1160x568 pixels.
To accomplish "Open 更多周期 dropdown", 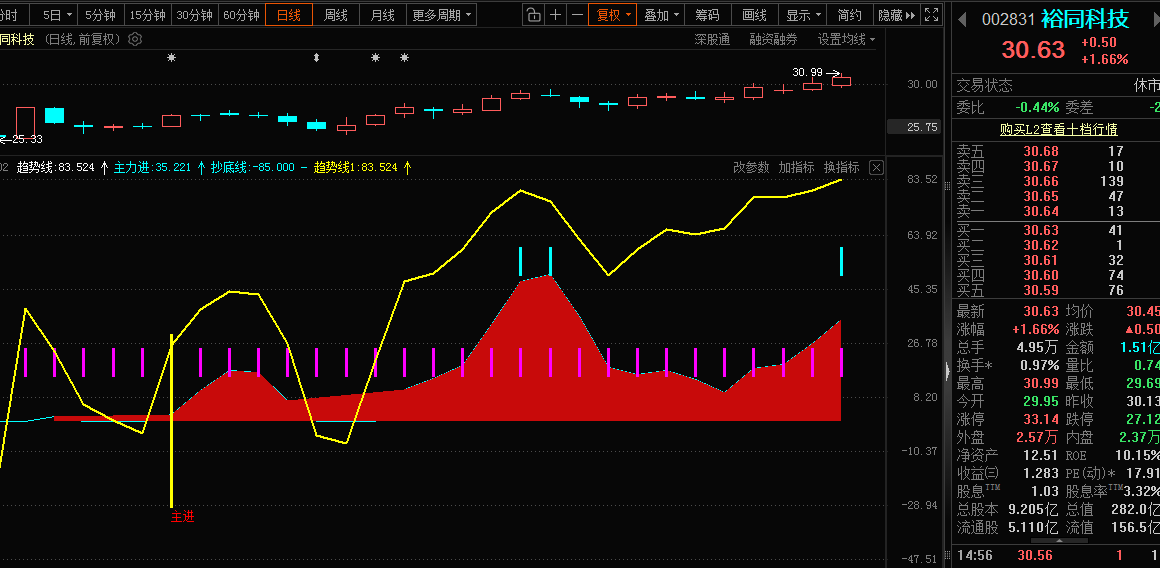I will (442, 15).
